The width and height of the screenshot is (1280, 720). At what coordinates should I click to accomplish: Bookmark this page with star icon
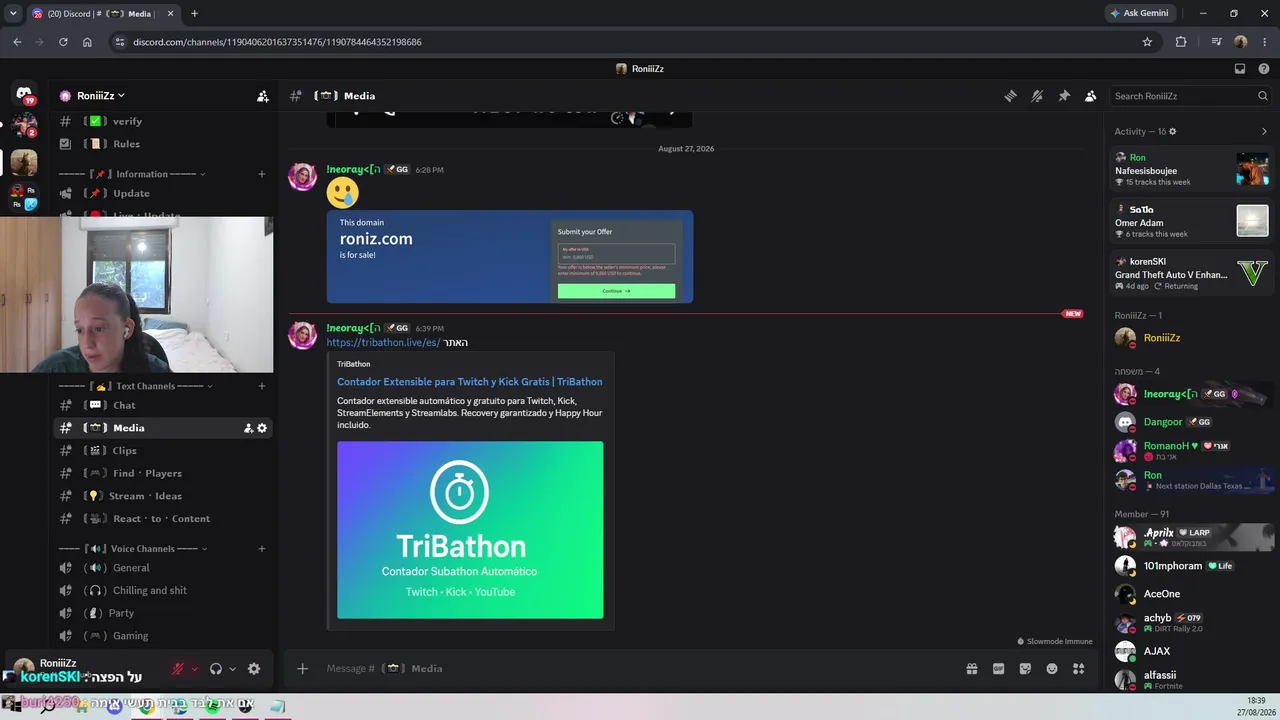1147,42
